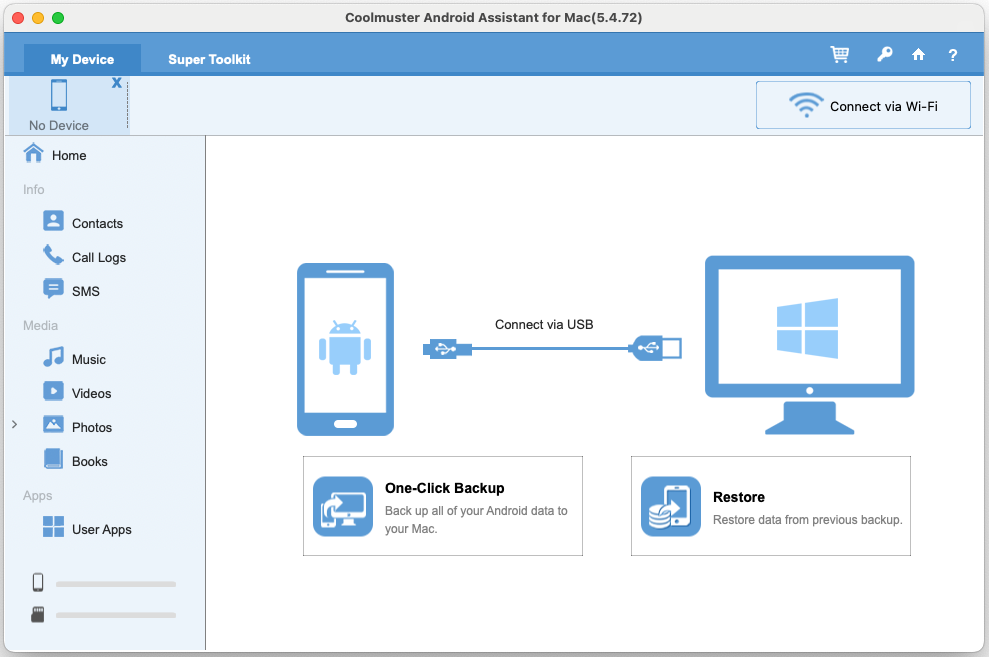Go to Home in the sidebar
989x657 pixels.
coord(70,154)
